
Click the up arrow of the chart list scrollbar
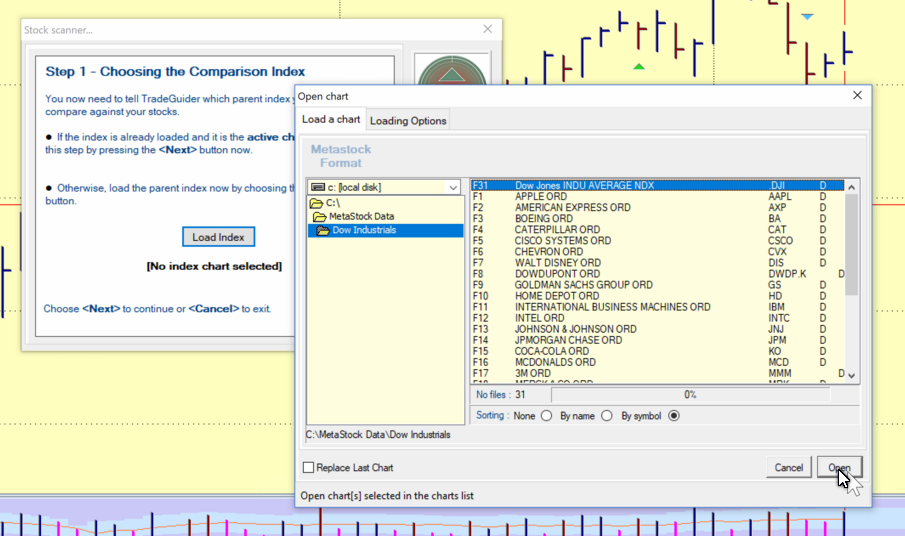coord(851,187)
